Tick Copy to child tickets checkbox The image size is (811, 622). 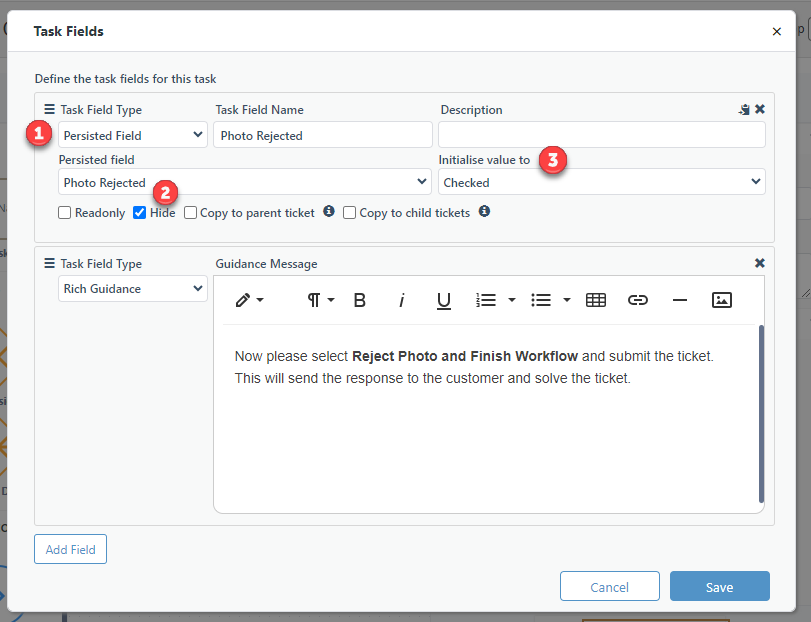350,213
